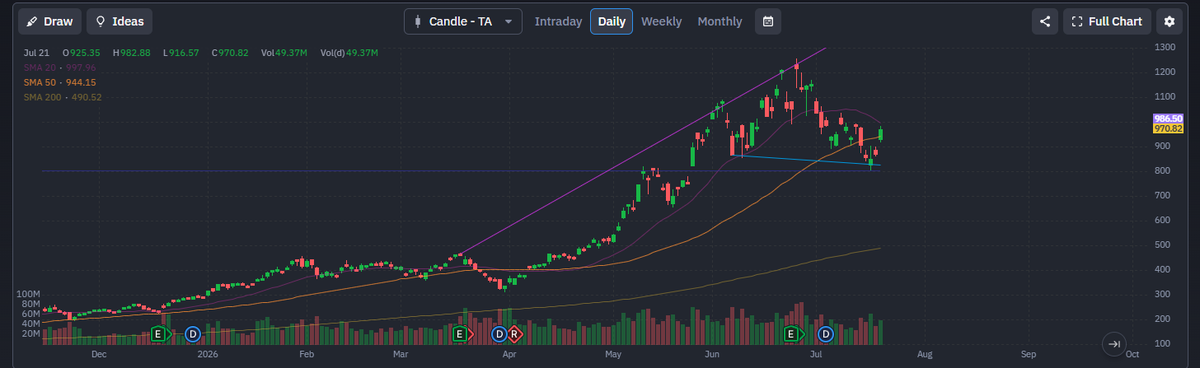Open the Draw tools button

49,21
